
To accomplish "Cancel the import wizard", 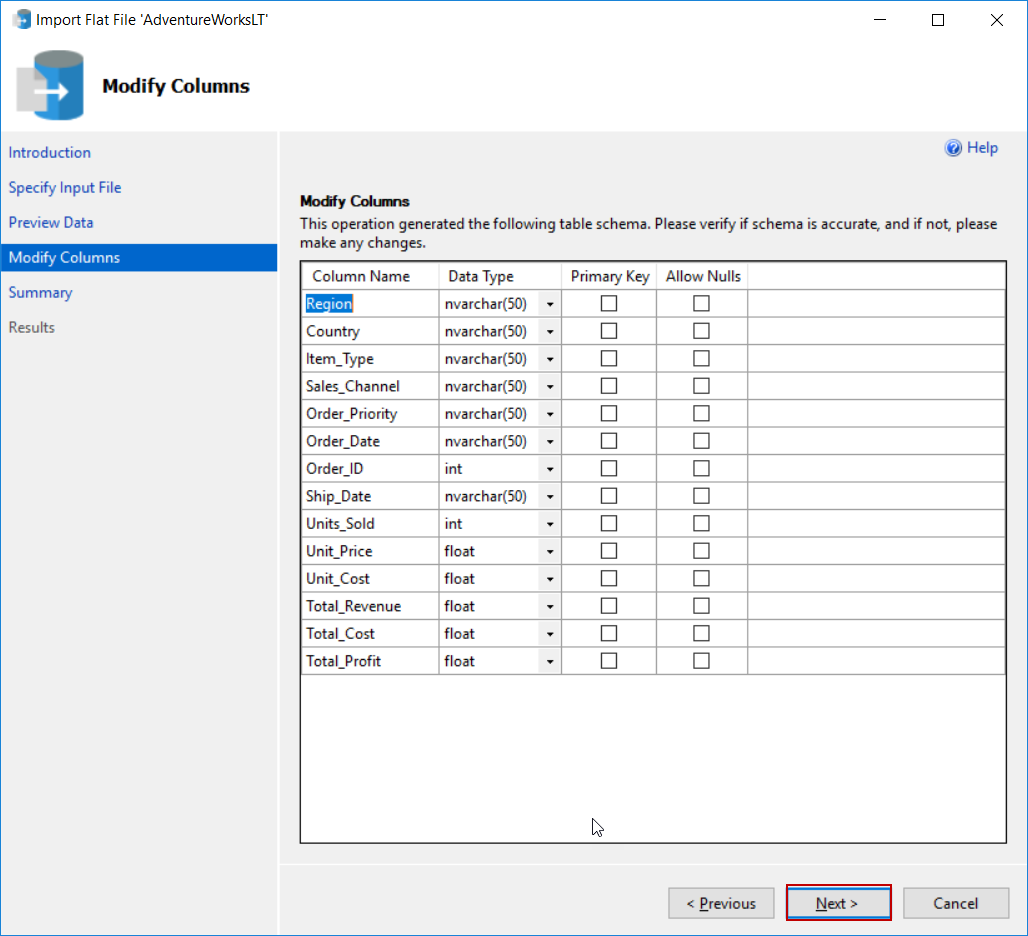I will (955, 903).
